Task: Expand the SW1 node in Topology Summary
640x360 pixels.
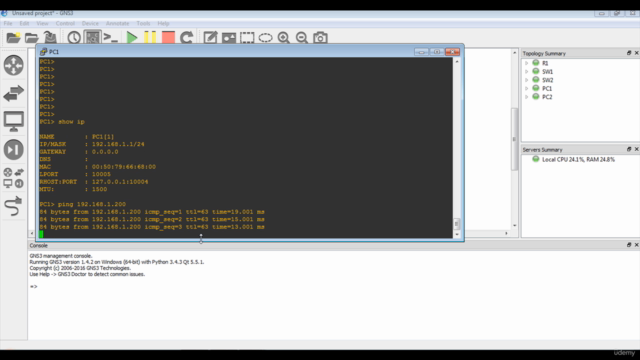Action: tap(527, 71)
